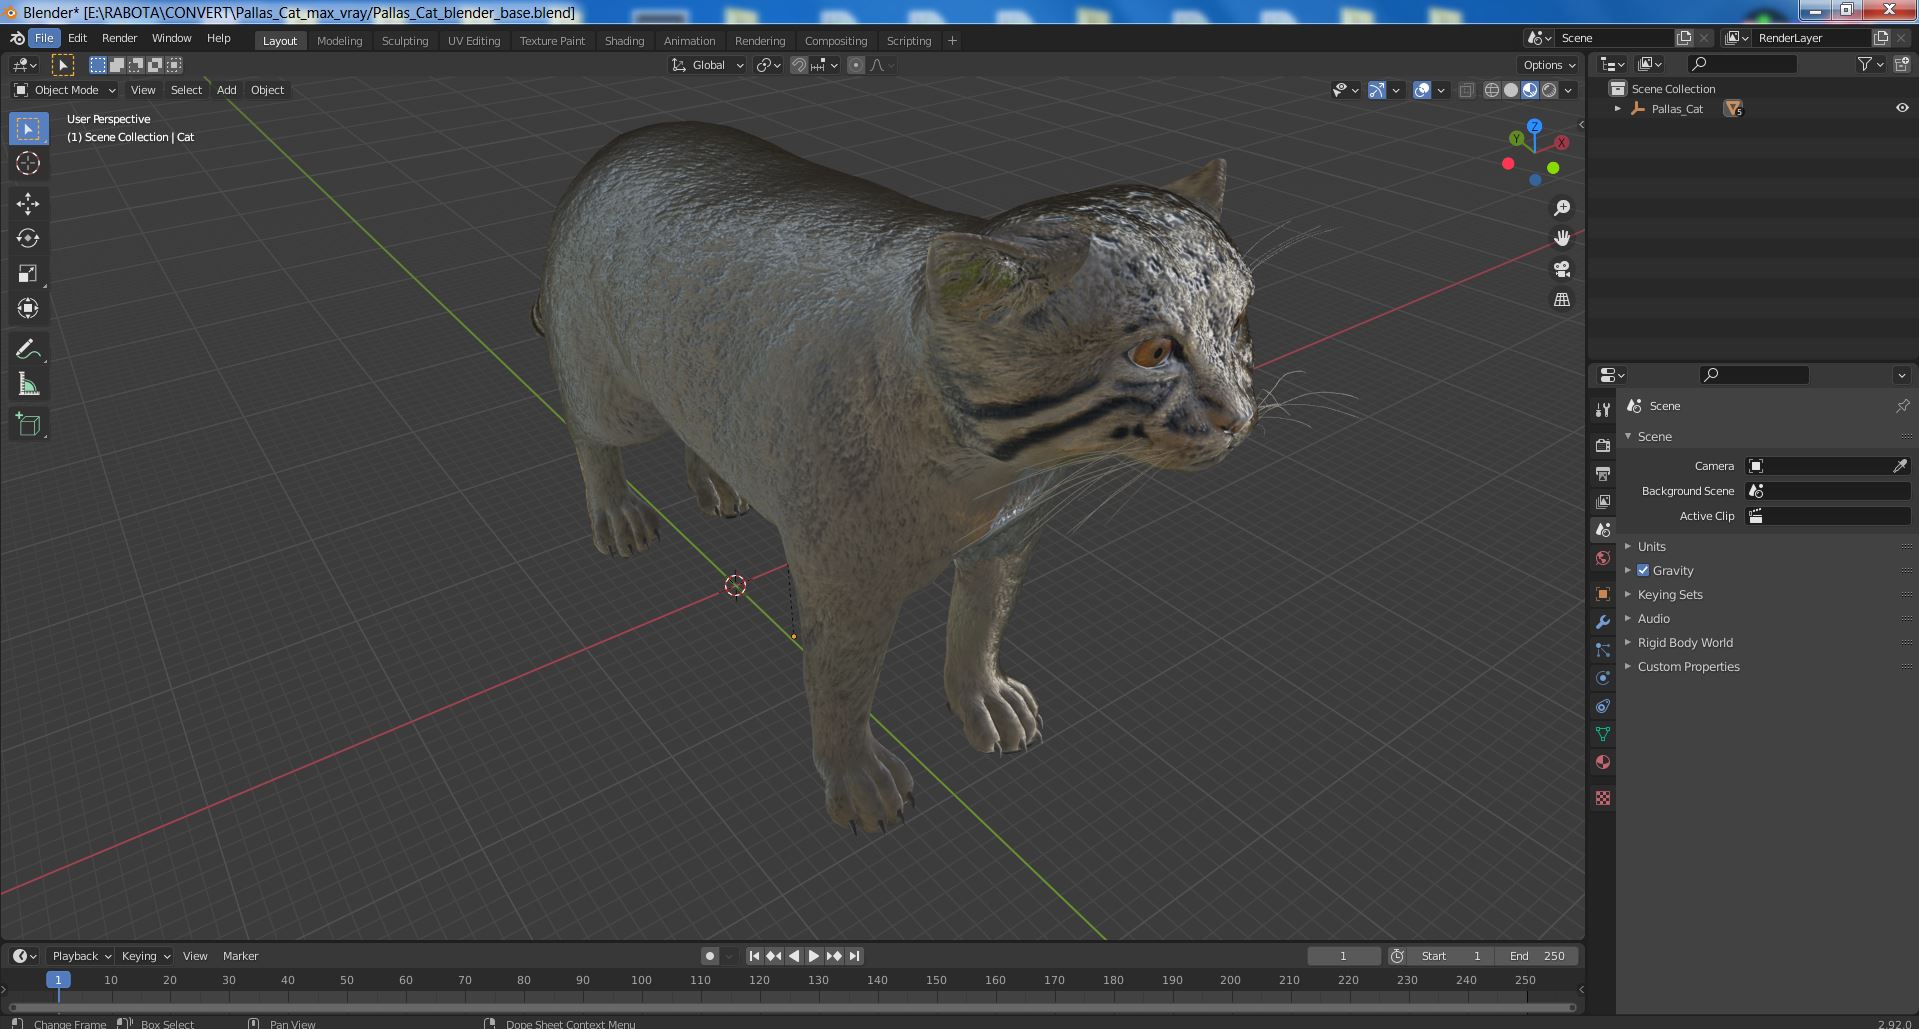1919x1029 pixels.
Task: Open the Global transform orientation dropdown
Action: tap(707, 65)
